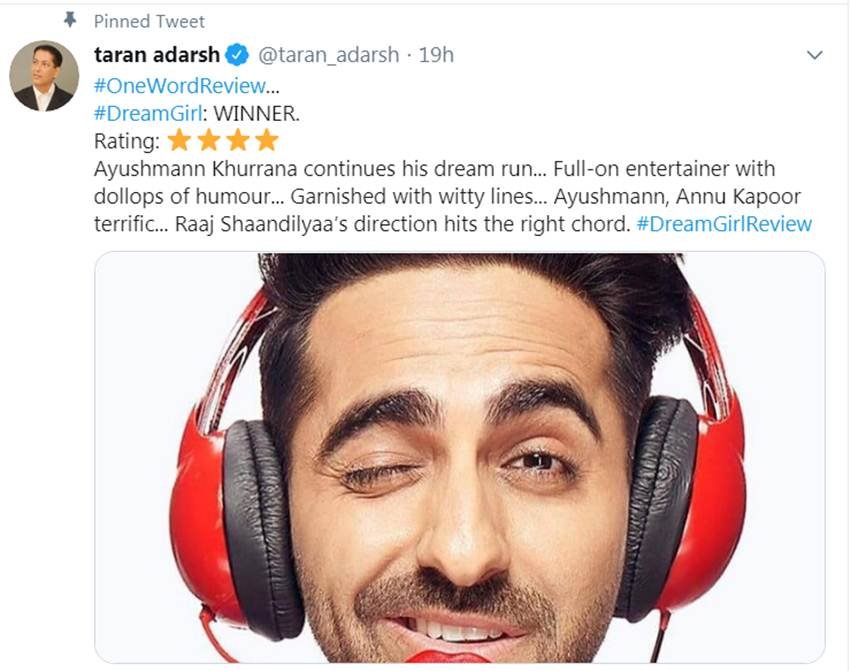This screenshot has width=850, height=671.
Task: Expand the tweet options chevron menu
Action: pyautogui.click(x=815, y=55)
